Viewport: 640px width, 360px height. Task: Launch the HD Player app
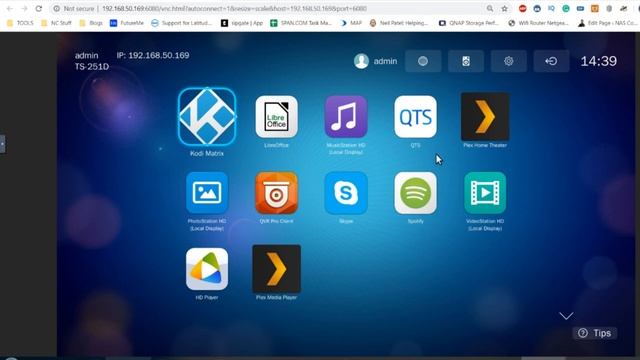click(207, 269)
